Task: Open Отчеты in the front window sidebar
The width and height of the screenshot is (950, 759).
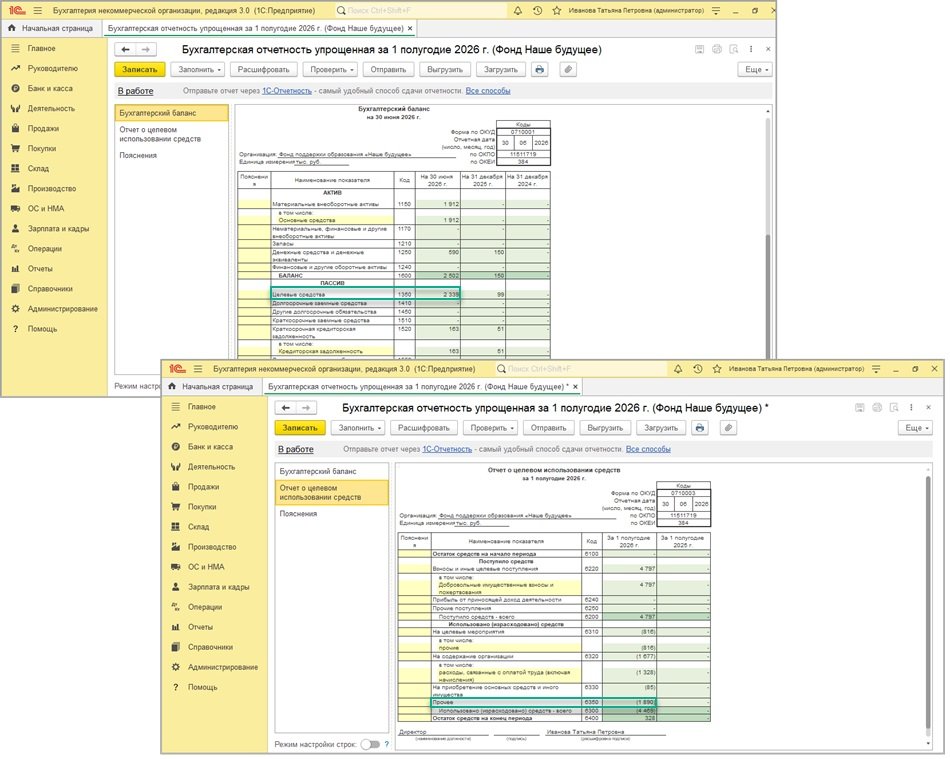Action: tap(200, 628)
